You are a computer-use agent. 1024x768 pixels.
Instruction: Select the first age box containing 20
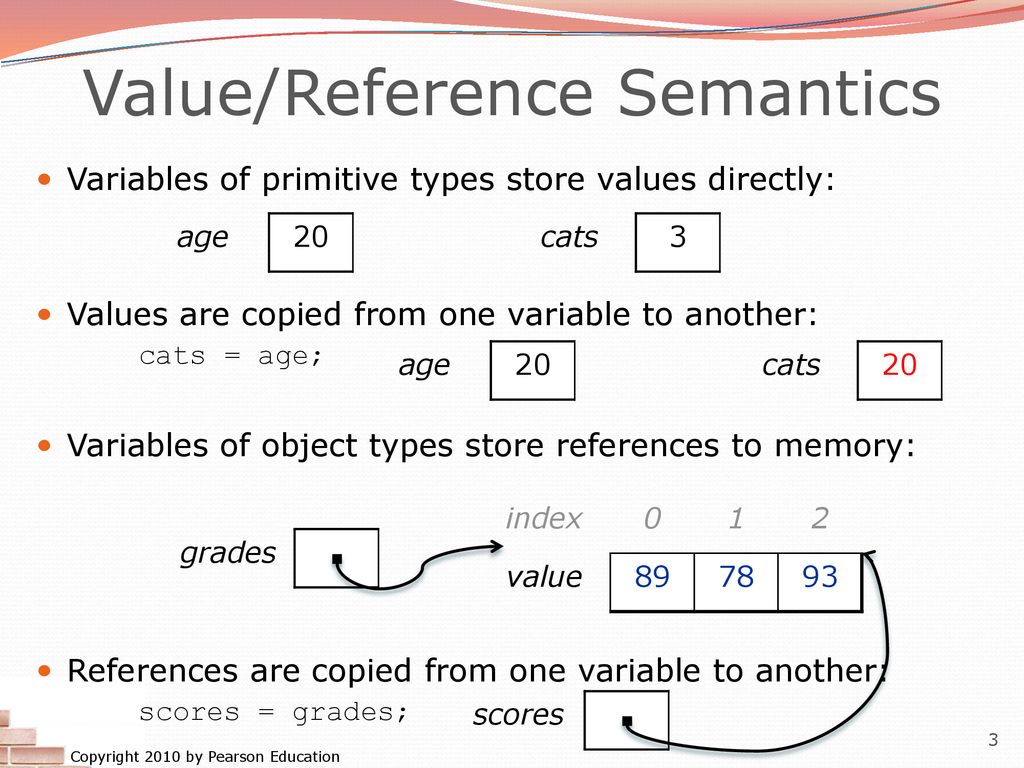pyautogui.click(x=311, y=242)
